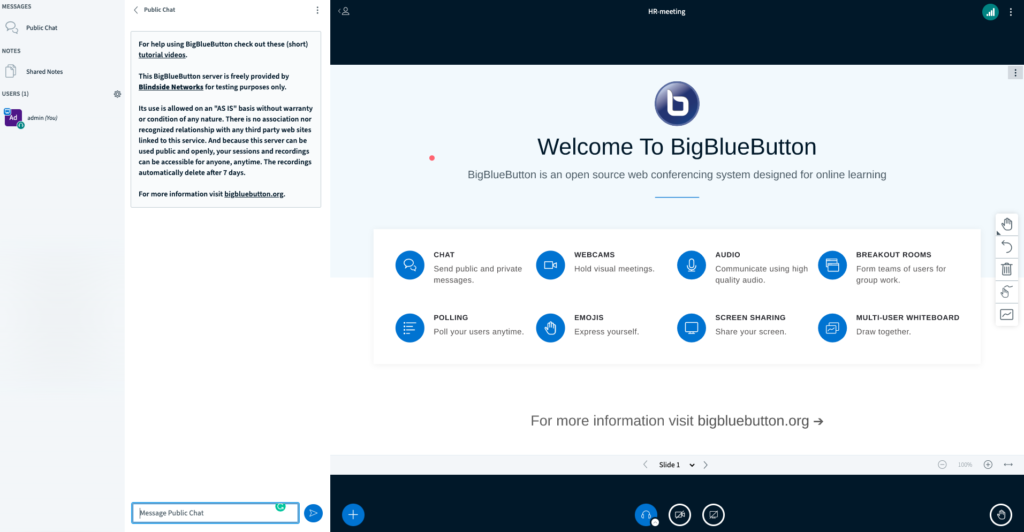
Task: Check connection status indicator icon
Action: [x=990, y=12]
